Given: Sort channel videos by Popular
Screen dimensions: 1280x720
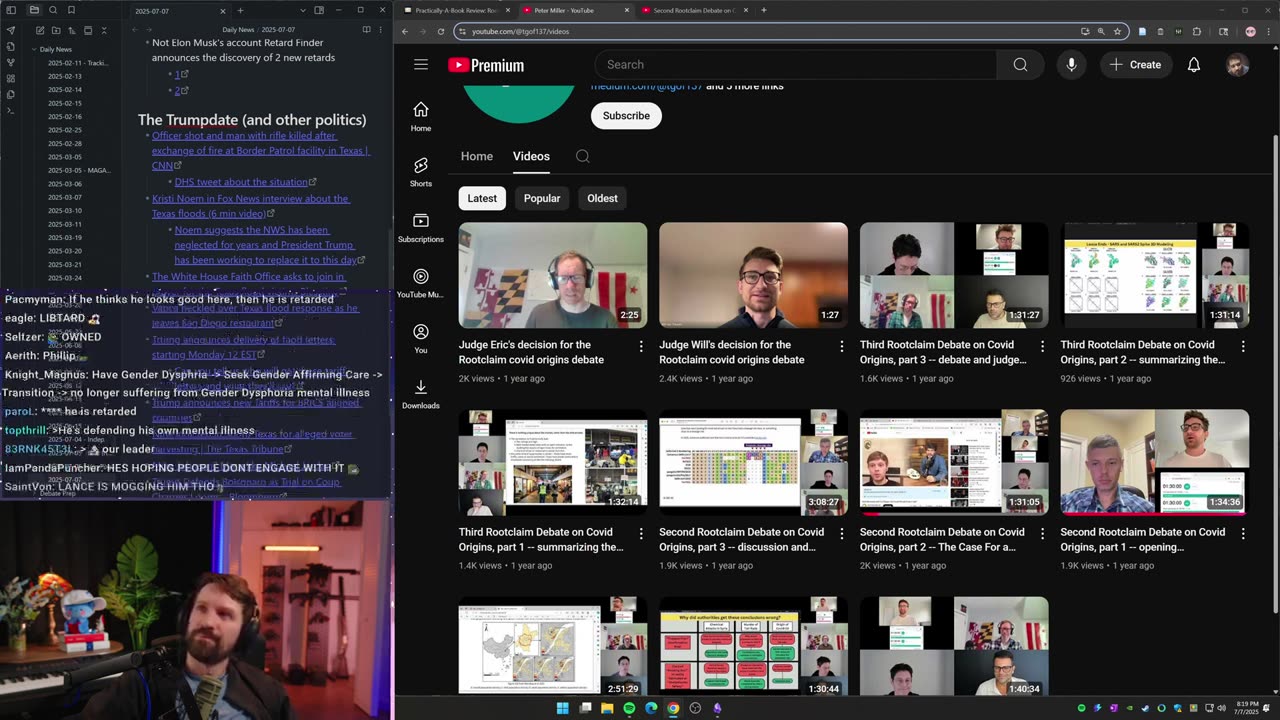Looking at the screenshot, I should click(542, 198).
